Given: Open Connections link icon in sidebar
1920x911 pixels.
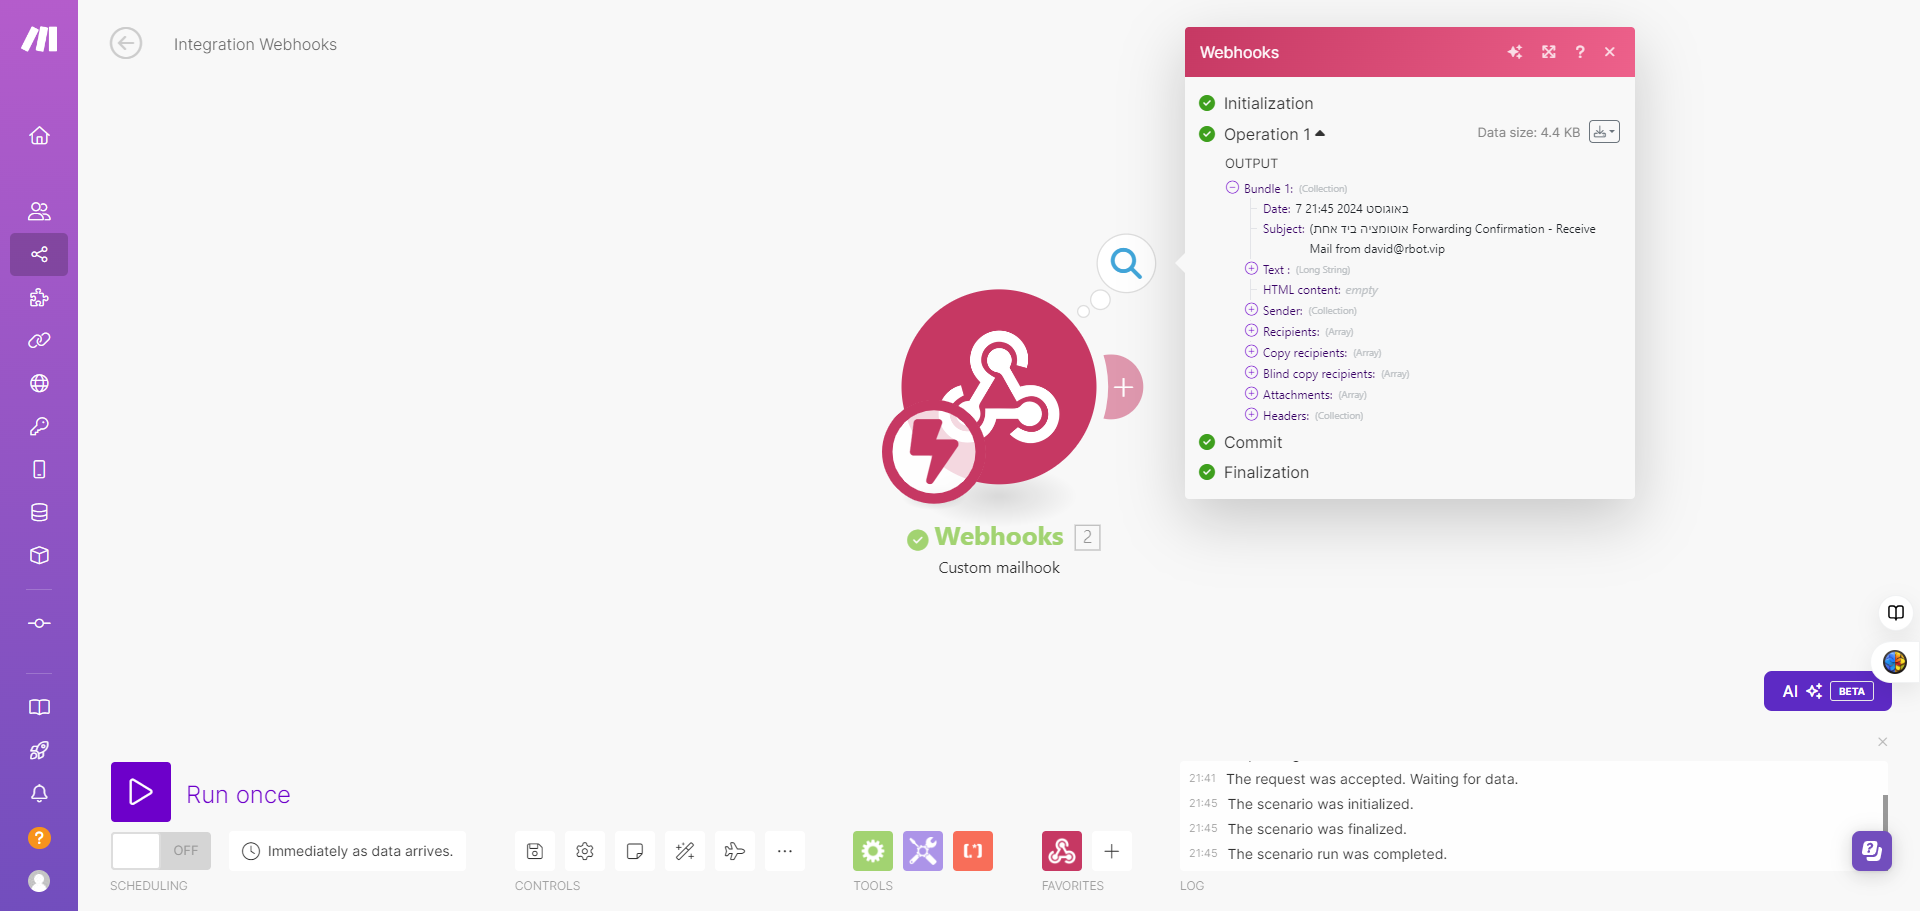Looking at the screenshot, I should click(x=39, y=340).
